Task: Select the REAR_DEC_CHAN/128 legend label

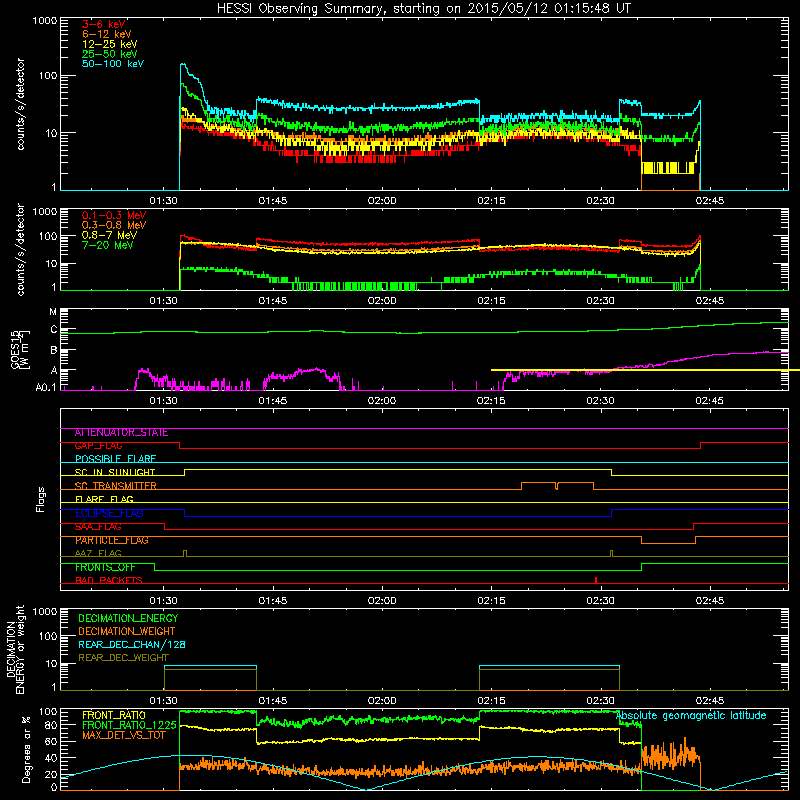Action: 132,645
